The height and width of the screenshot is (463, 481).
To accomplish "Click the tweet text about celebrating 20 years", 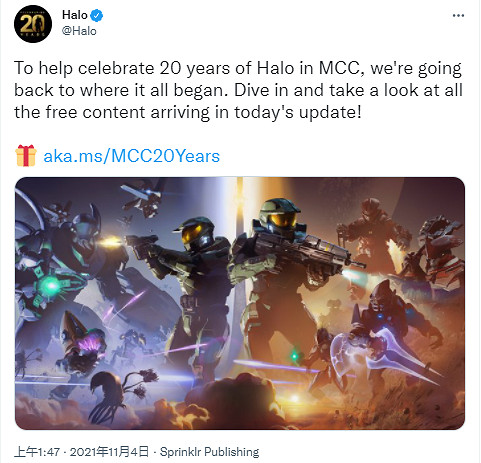I will coord(238,90).
